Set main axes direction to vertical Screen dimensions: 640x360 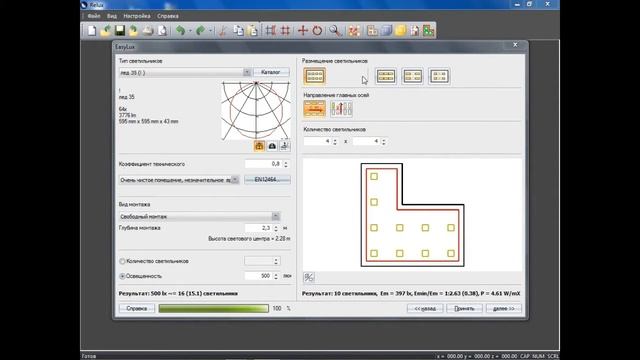point(341,109)
